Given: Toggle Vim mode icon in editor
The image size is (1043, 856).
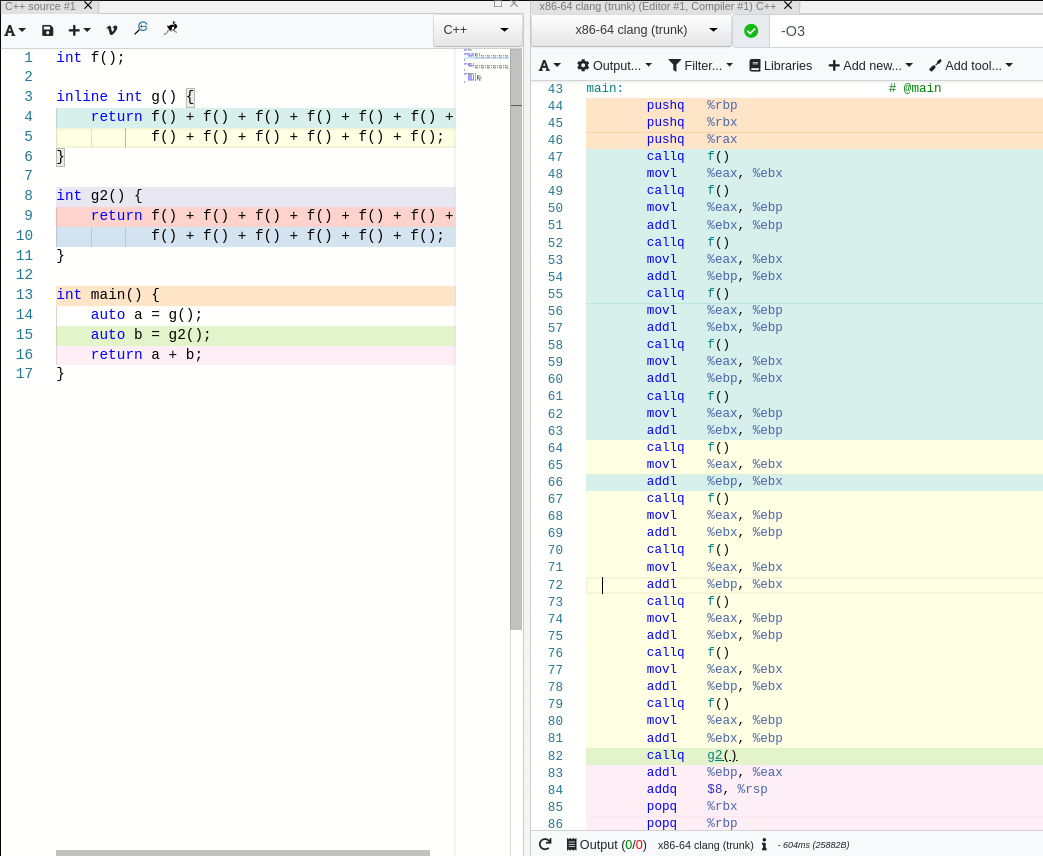Looking at the screenshot, I should coord(112,31).
